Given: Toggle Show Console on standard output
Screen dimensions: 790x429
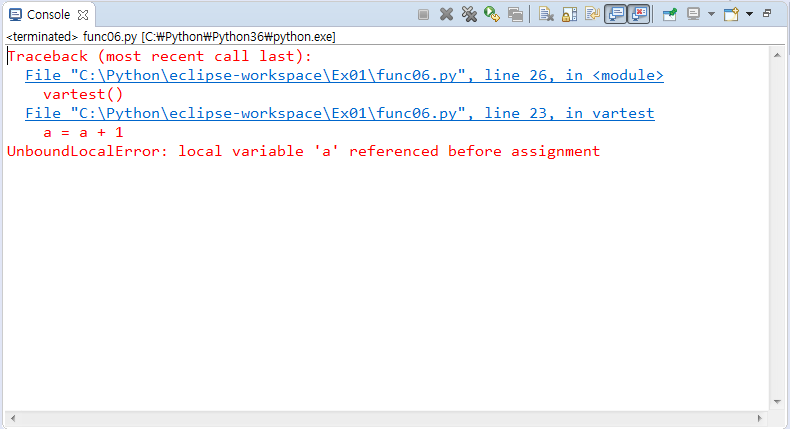Looking at the screenshot, I should pyautogui.click(x=616, y=14).
